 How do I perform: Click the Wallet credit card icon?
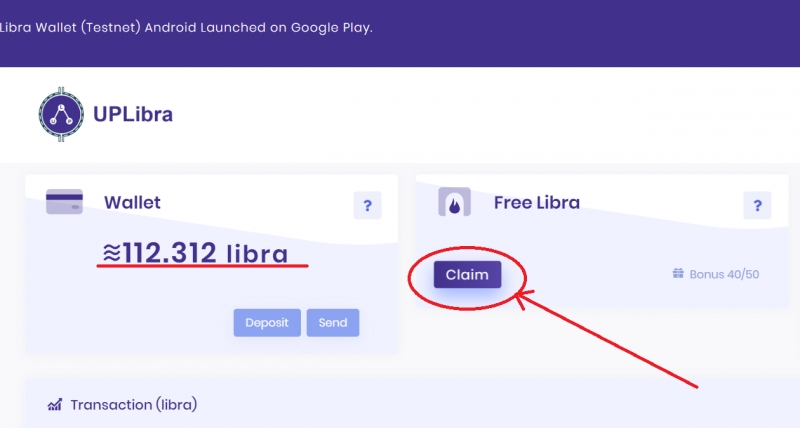64,202
